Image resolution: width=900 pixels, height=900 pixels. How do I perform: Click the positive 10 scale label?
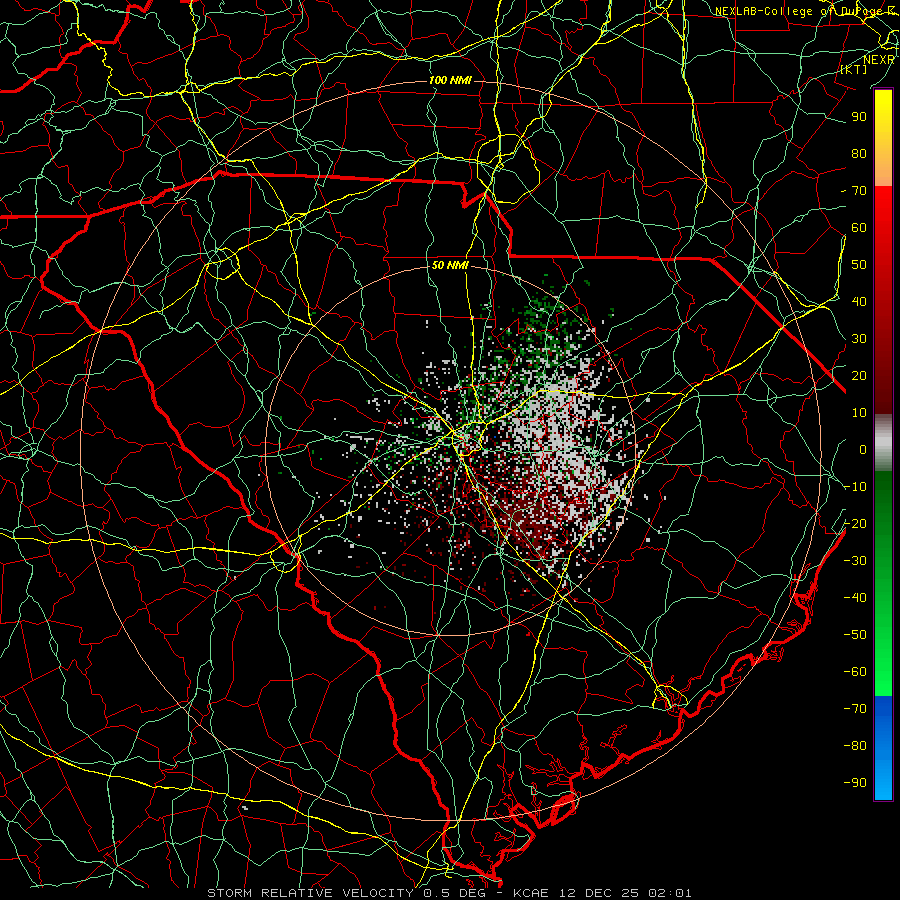point(859,413)
